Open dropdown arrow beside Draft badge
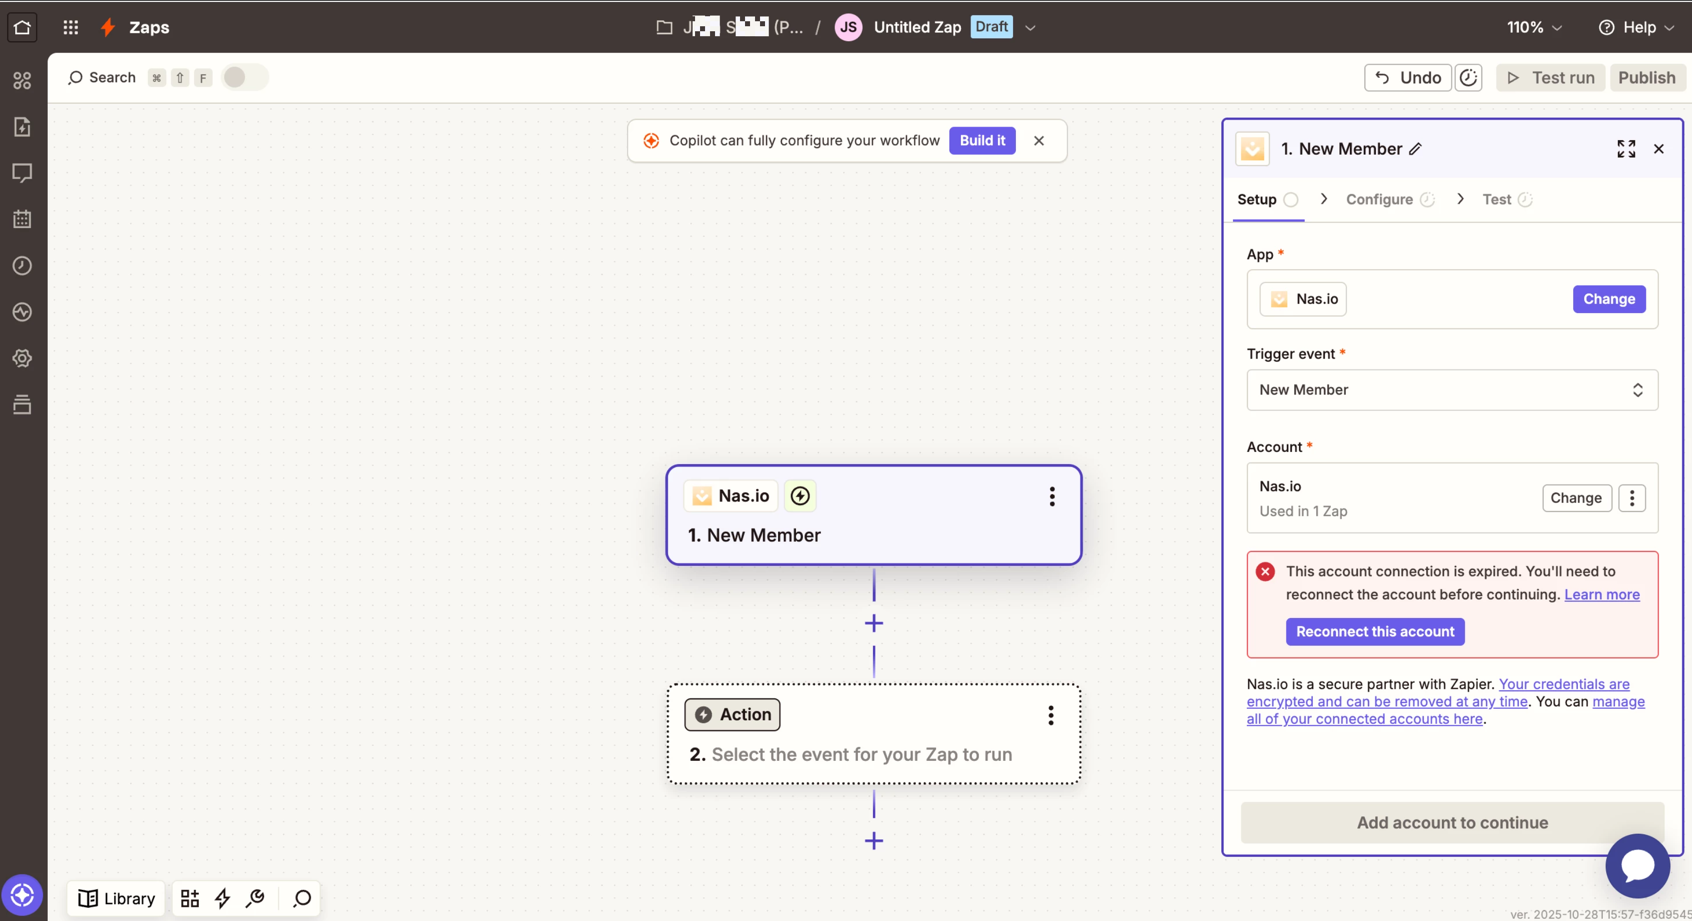This screenshot has width=1692, height=921. point(1030,28)
